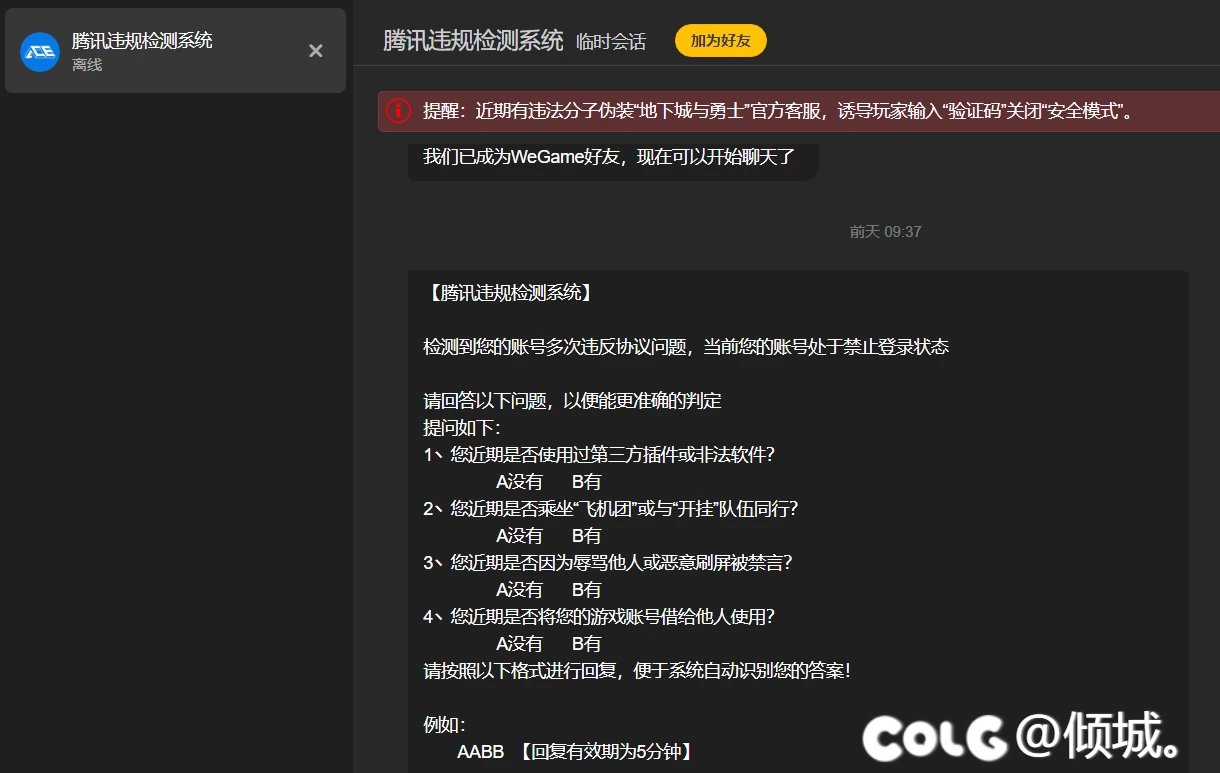Click the red warning icon in reminder banner
This screenshot has height=773, width=1220.
click(x=399, y=111)
